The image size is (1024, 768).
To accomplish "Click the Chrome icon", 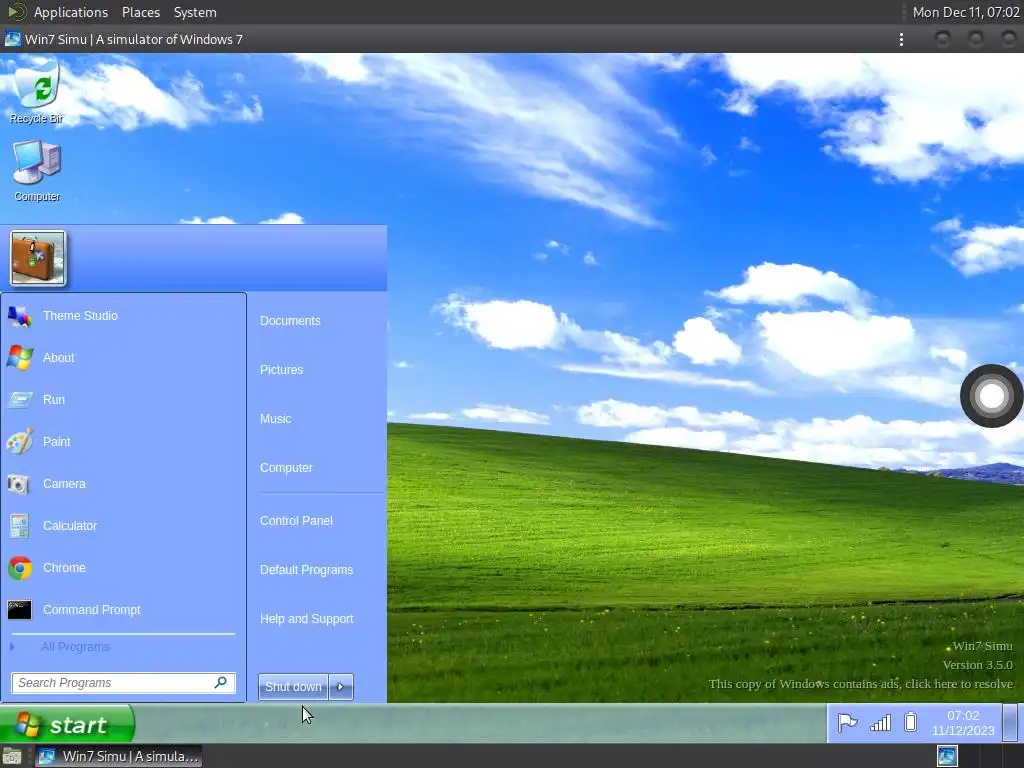I will tap(20, 568).
